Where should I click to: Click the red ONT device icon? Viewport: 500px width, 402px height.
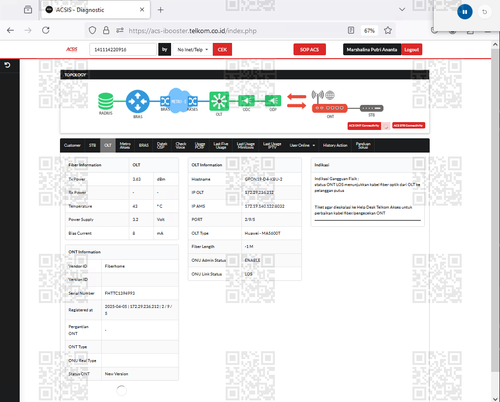pos(330,108)
